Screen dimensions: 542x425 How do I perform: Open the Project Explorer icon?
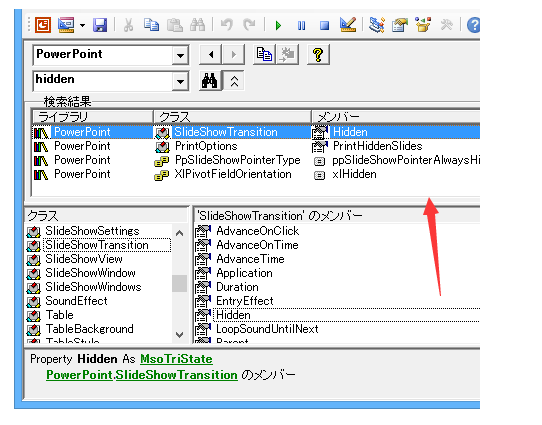click(376, 25)
